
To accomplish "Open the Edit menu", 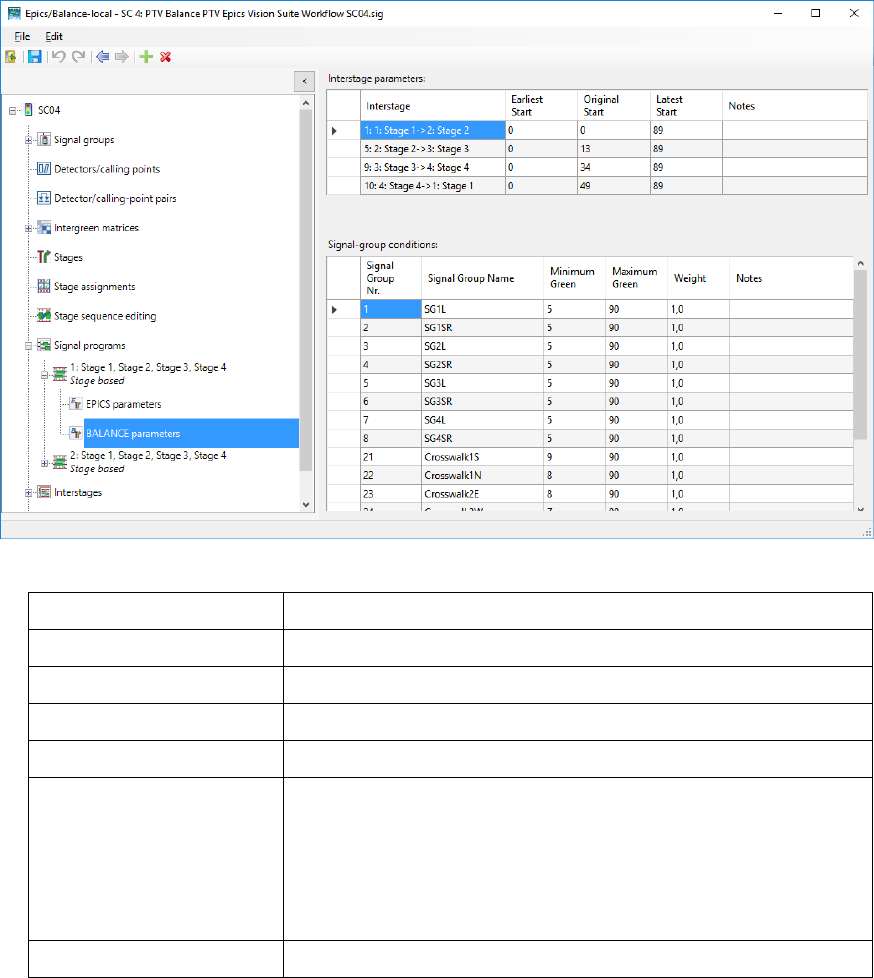I will pos(54,36).
